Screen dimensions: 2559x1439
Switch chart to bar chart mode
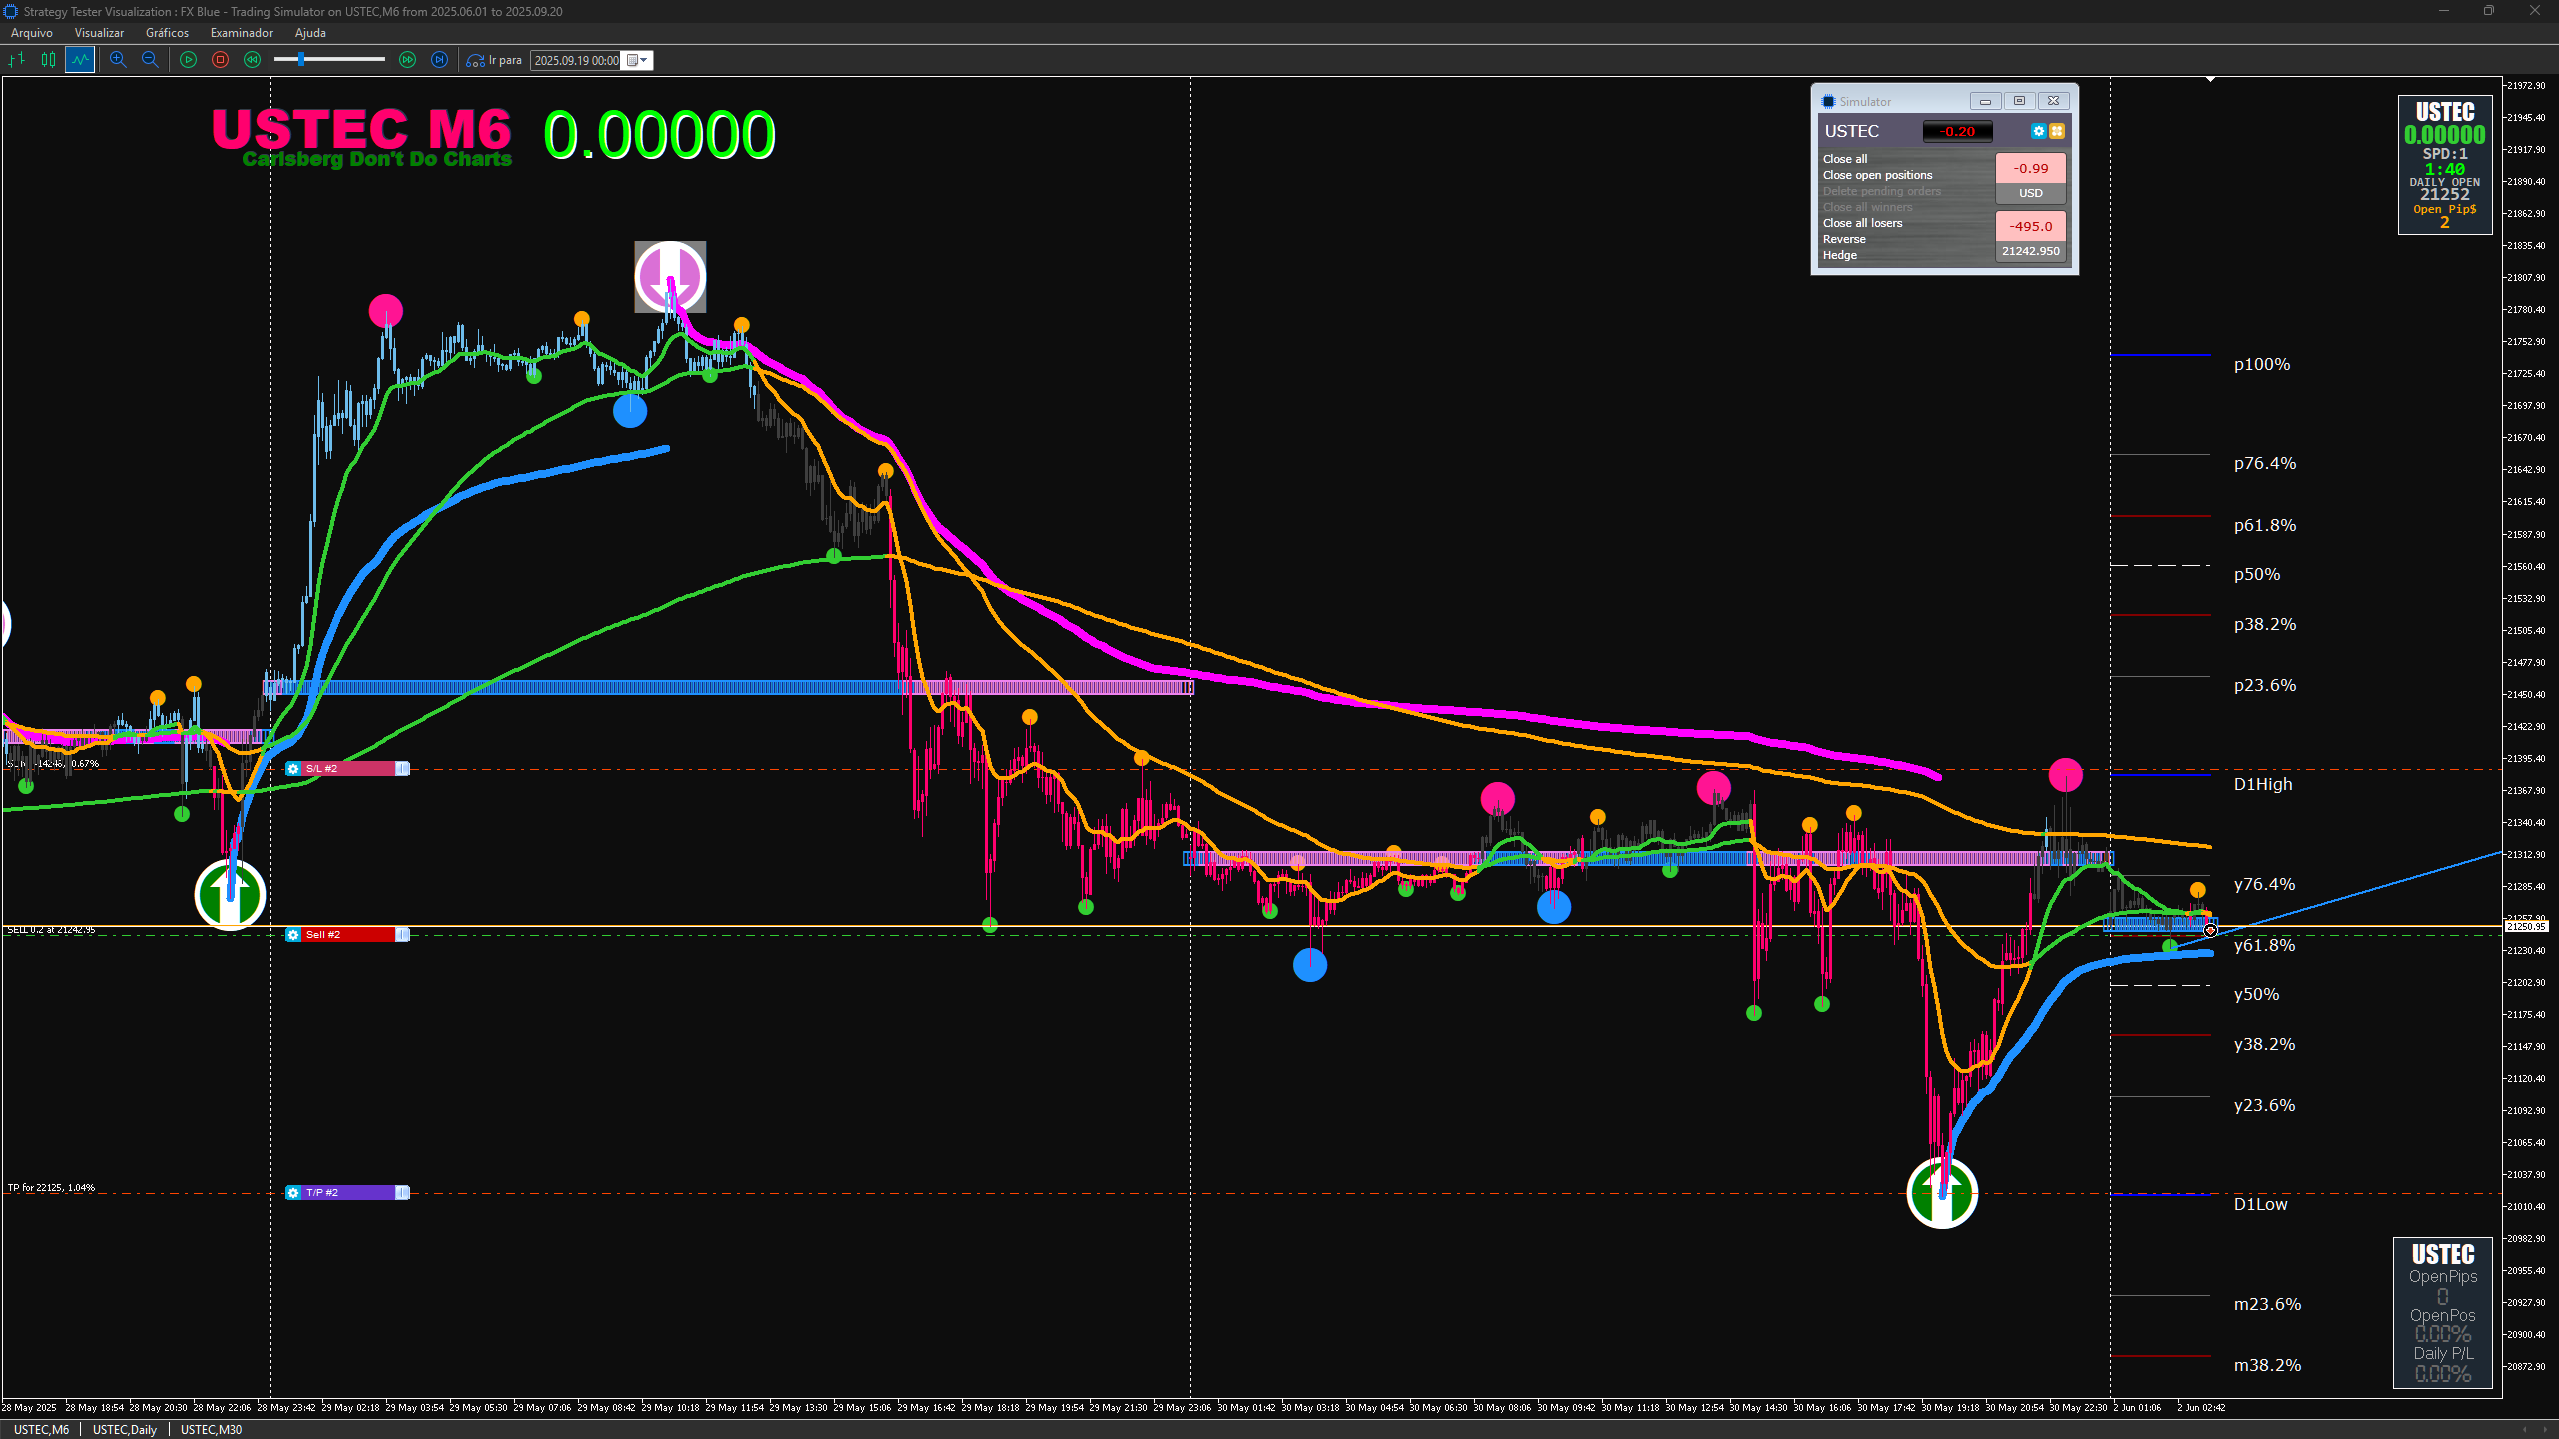[x=16, y=60]
